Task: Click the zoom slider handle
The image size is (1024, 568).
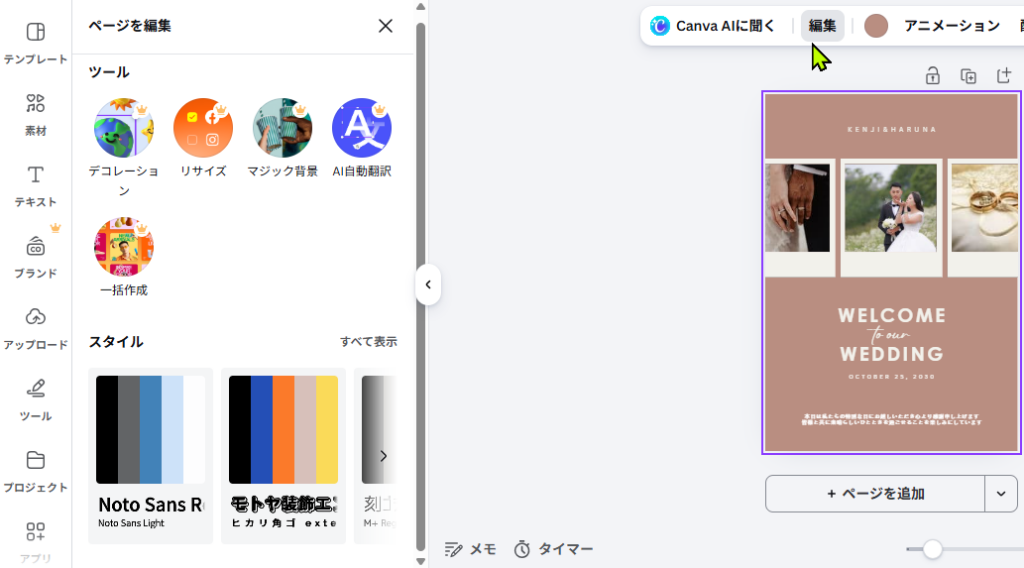Action: click(x=933, y=549)
